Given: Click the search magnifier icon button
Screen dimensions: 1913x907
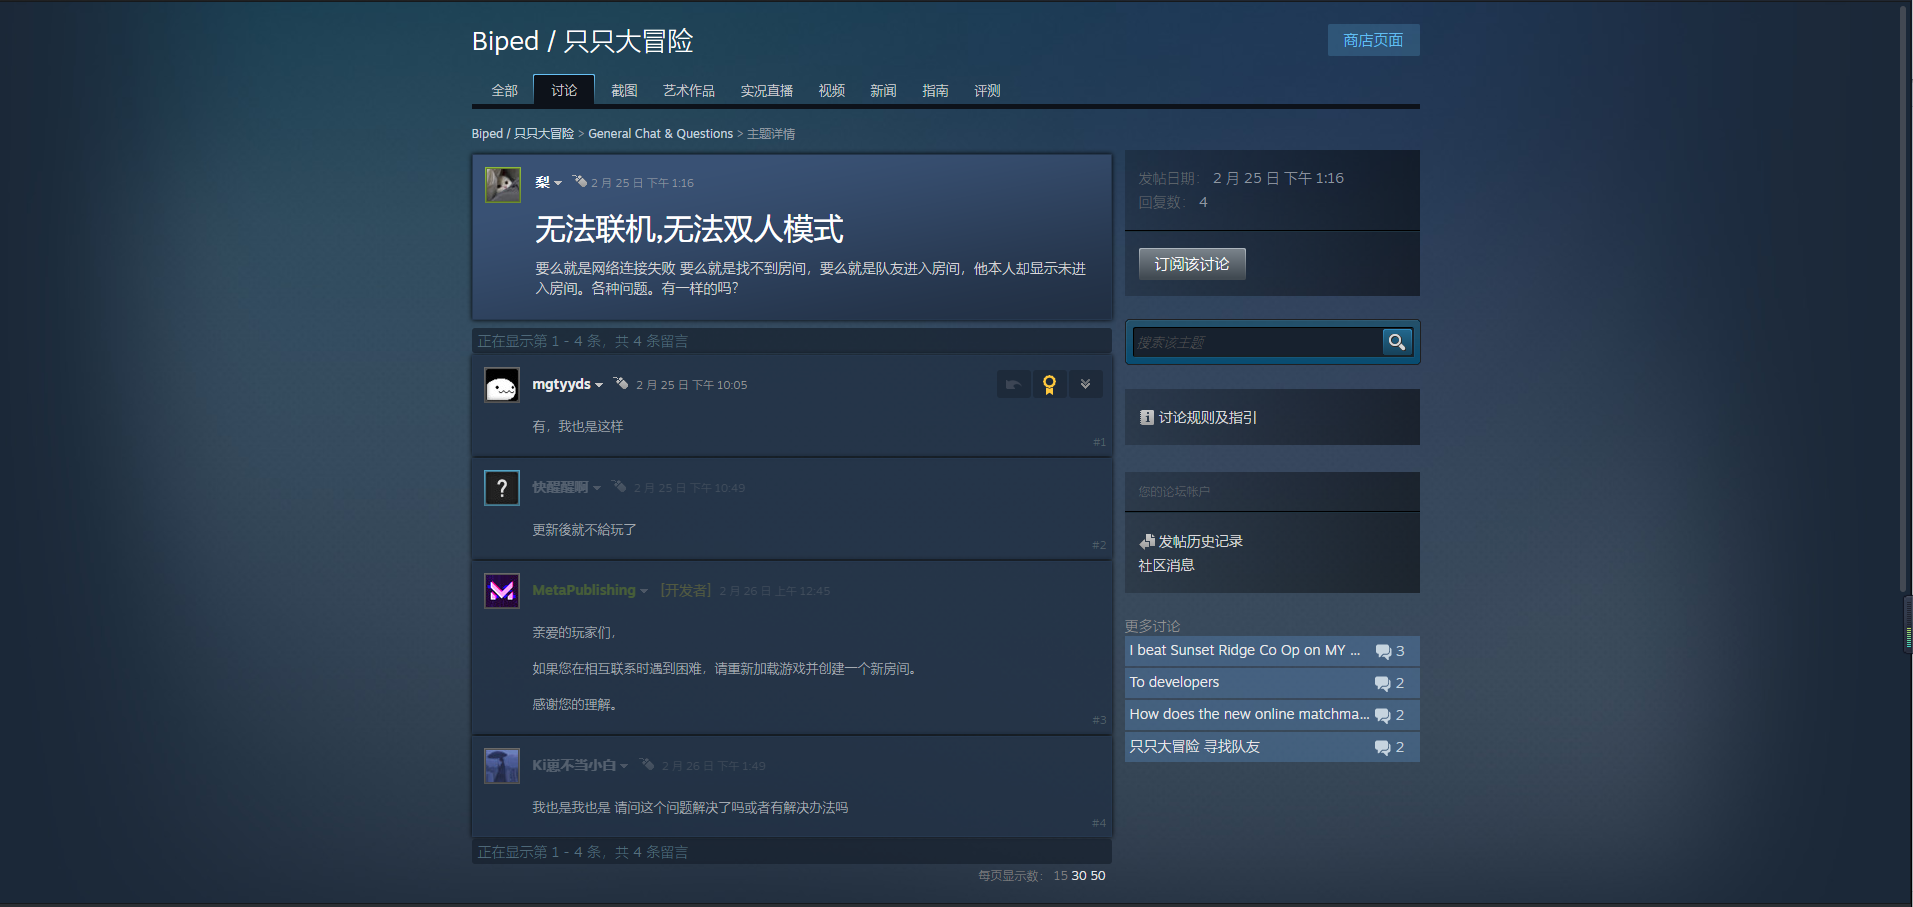Looking at the screenshot, I should click(x=1397, y=342).
